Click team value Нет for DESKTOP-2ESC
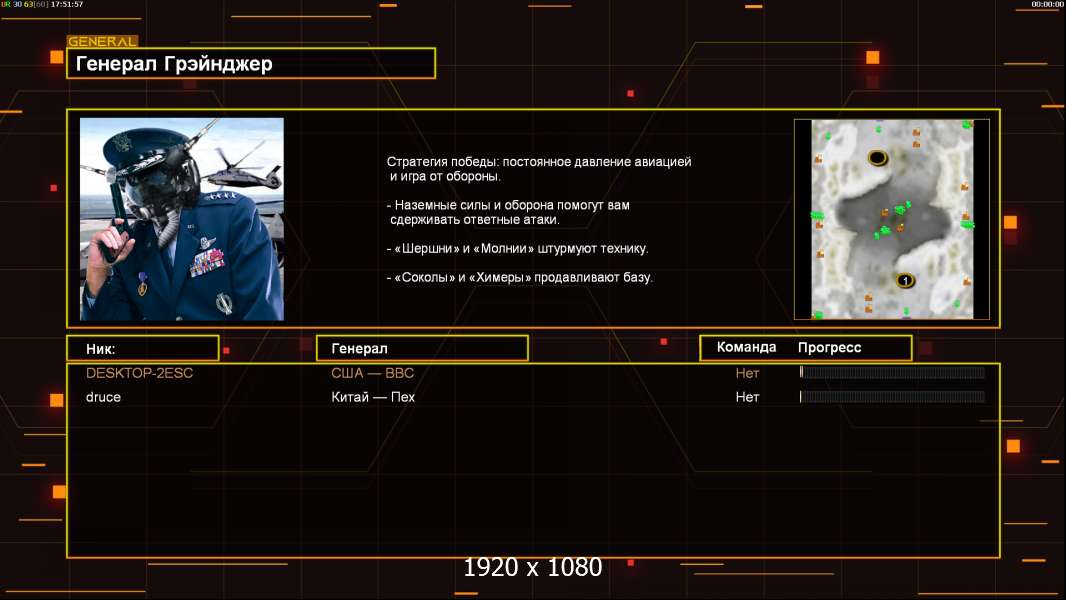Viewport: 1066px width, 600px height. 747,373
